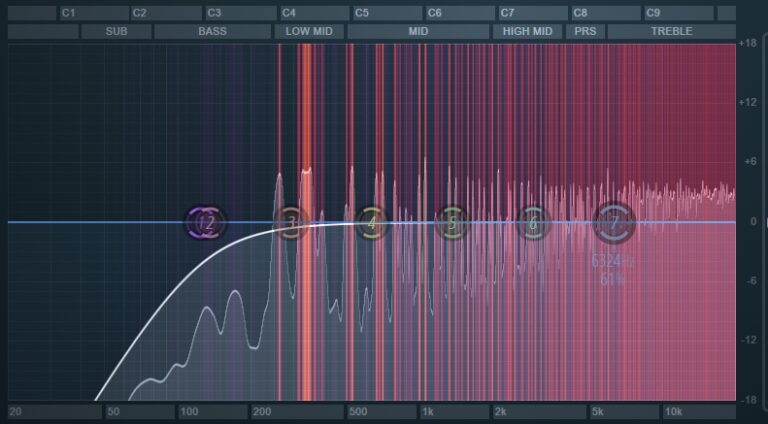Click the 200 Hz frequency axis label
The height and width of the screenshot is (424, 768).
click(x=262, y=412)
